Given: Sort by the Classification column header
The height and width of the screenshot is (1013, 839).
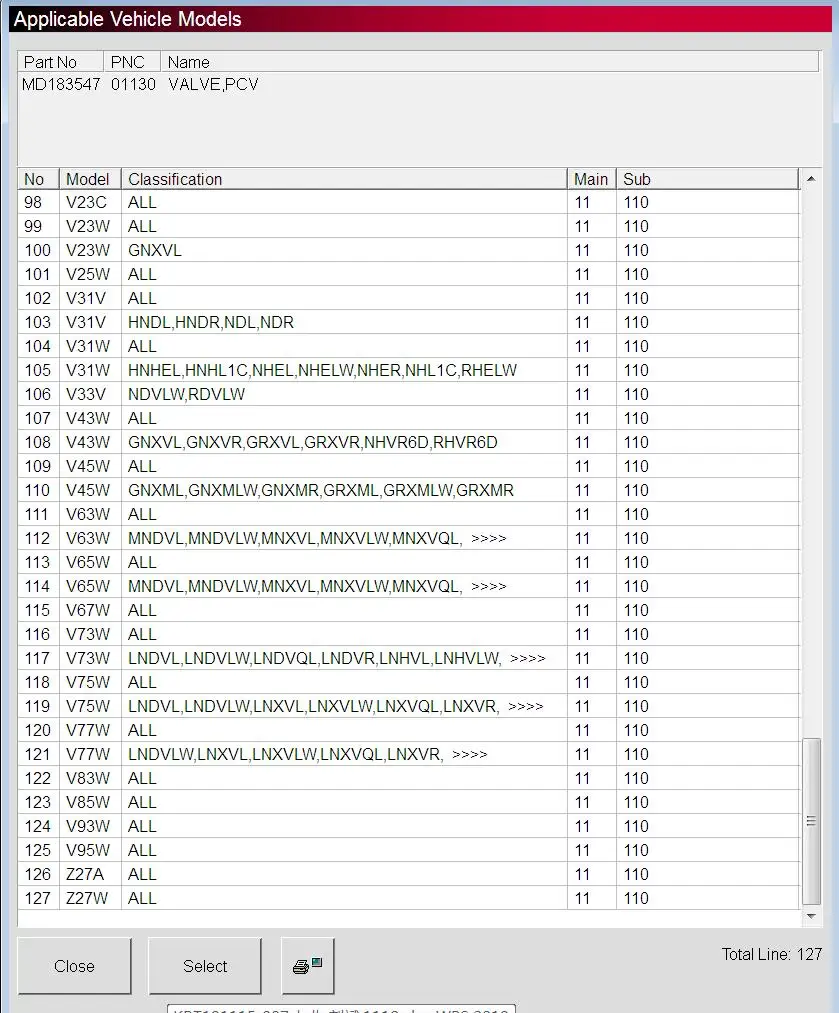Looking at the screenshot, I should tap(344, 179).
